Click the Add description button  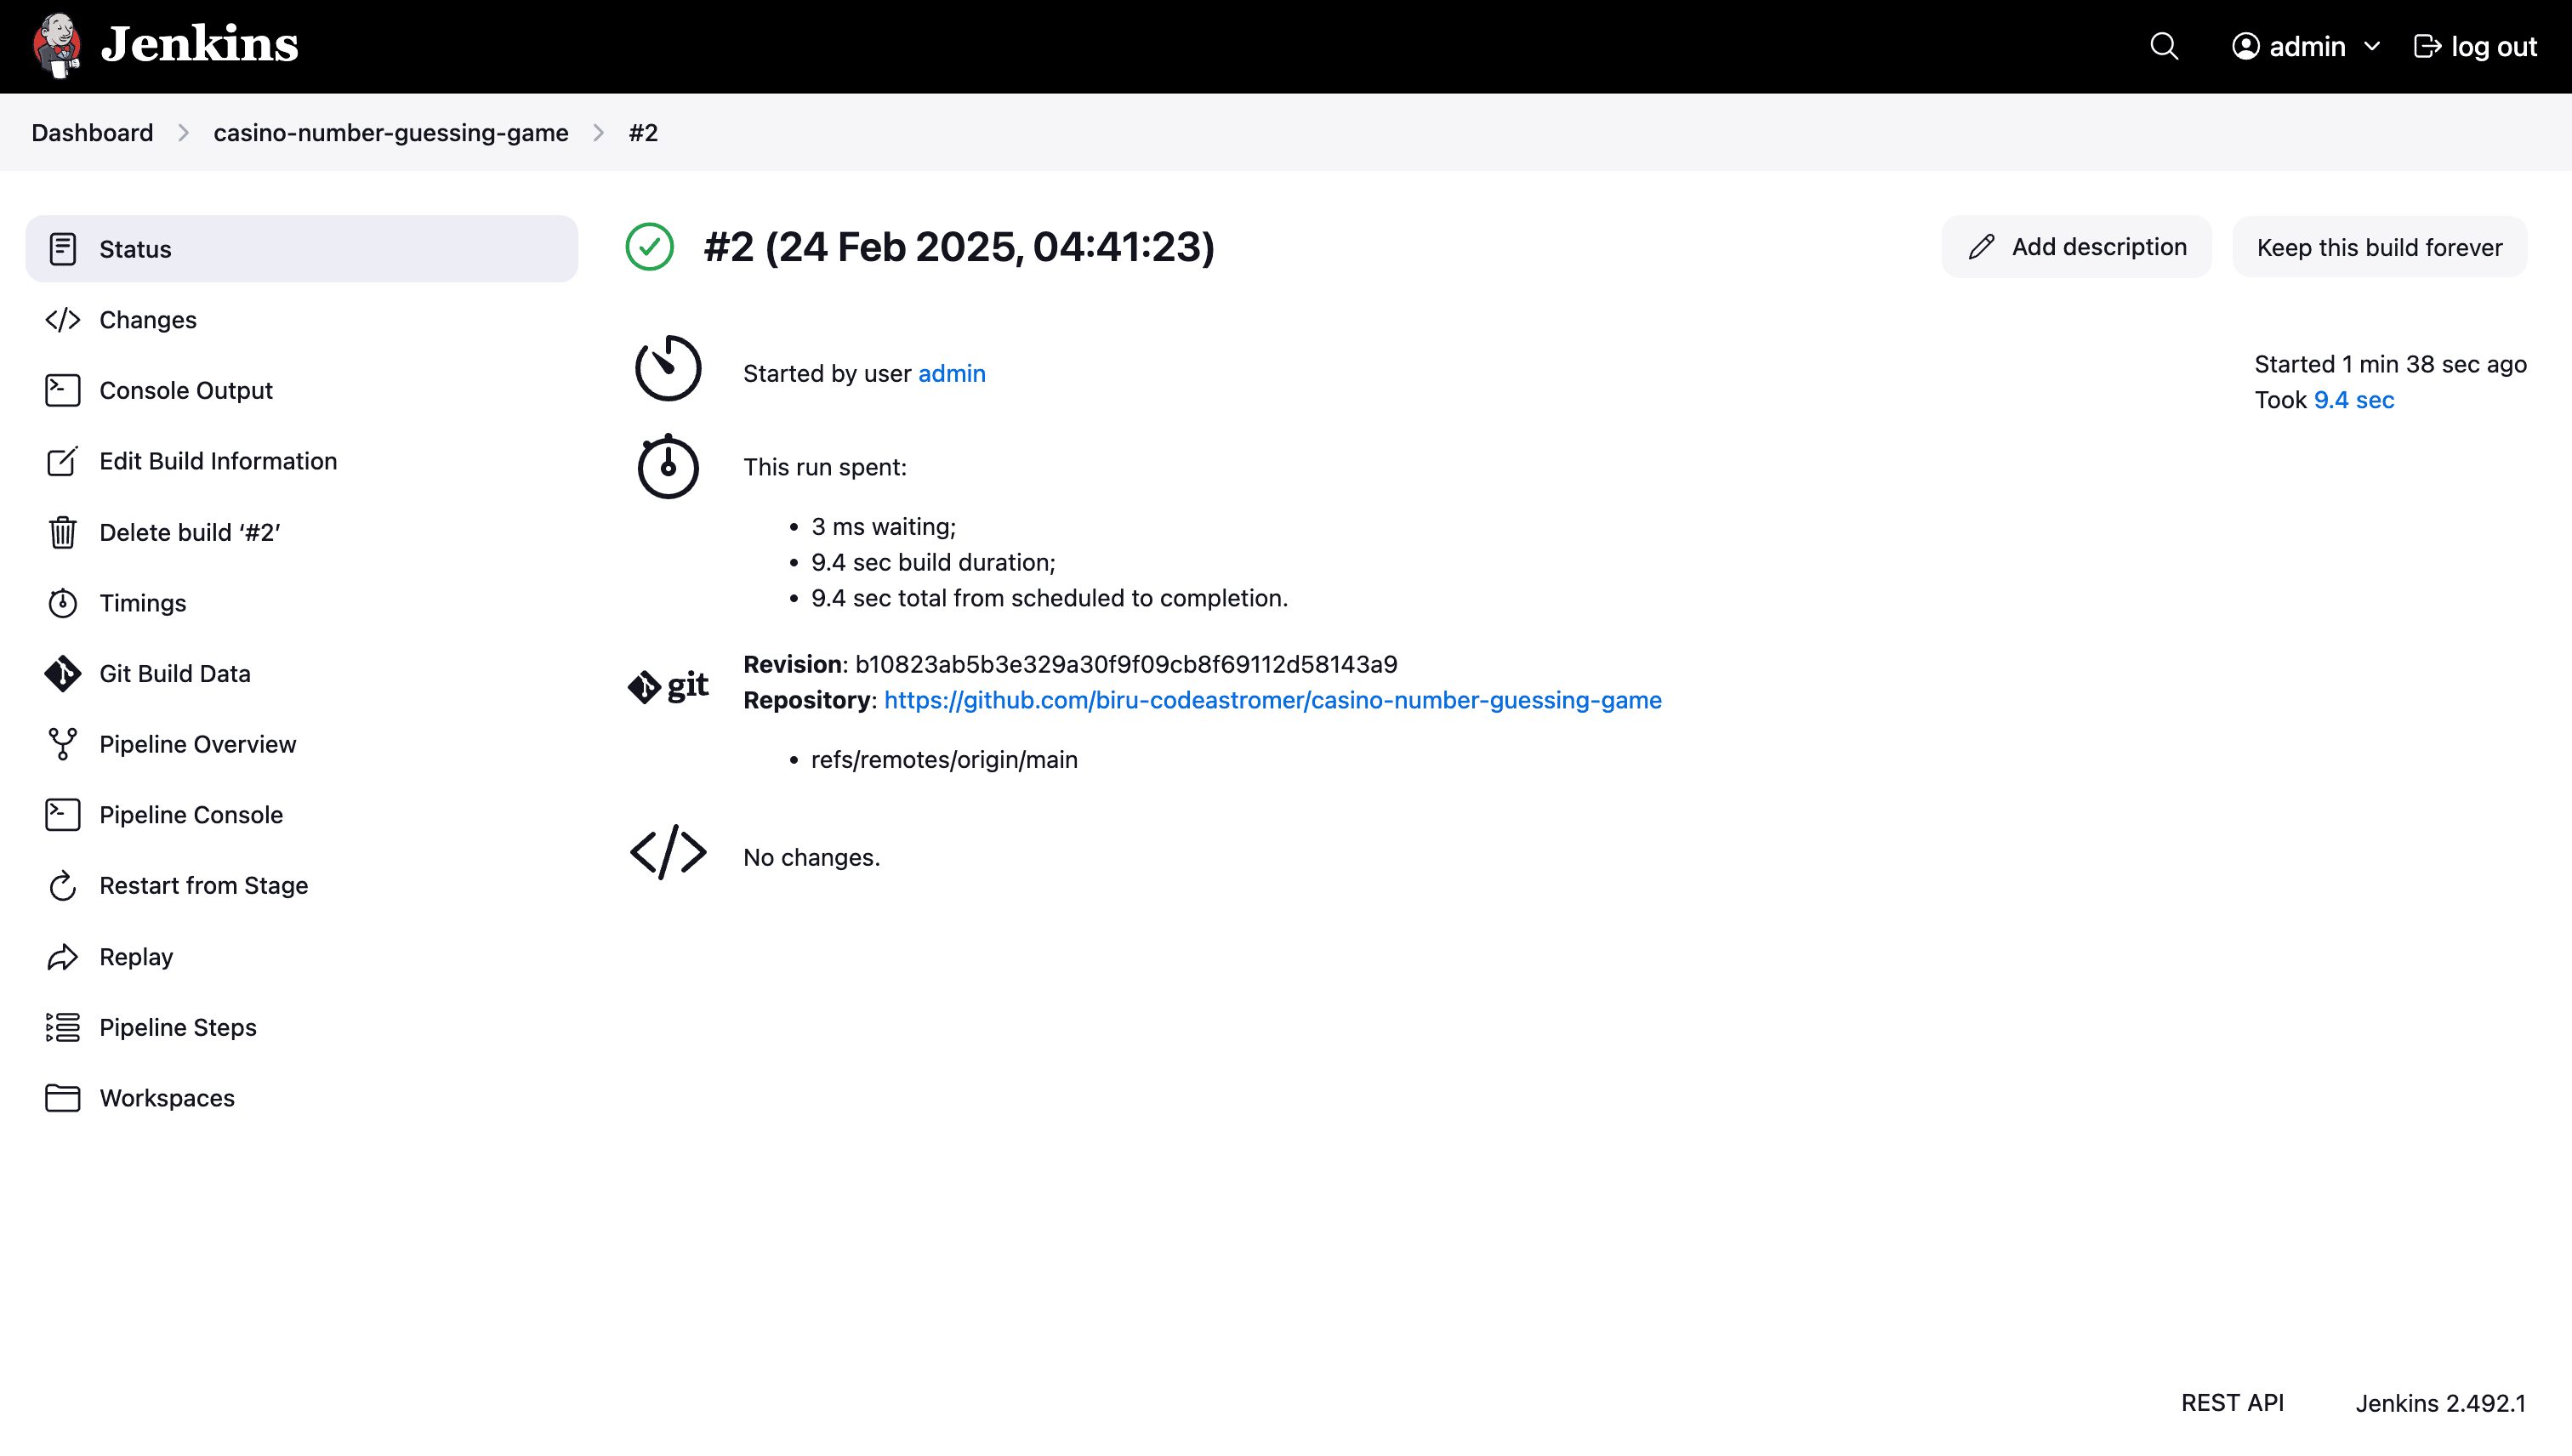[x=2077, y=247]
